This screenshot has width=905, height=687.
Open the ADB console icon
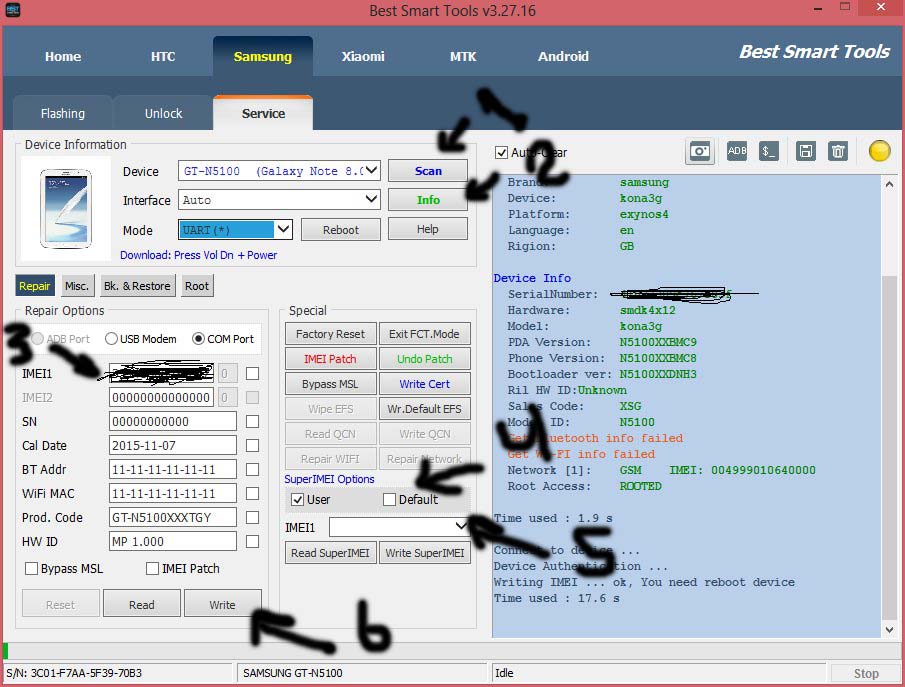pos(736,151)
